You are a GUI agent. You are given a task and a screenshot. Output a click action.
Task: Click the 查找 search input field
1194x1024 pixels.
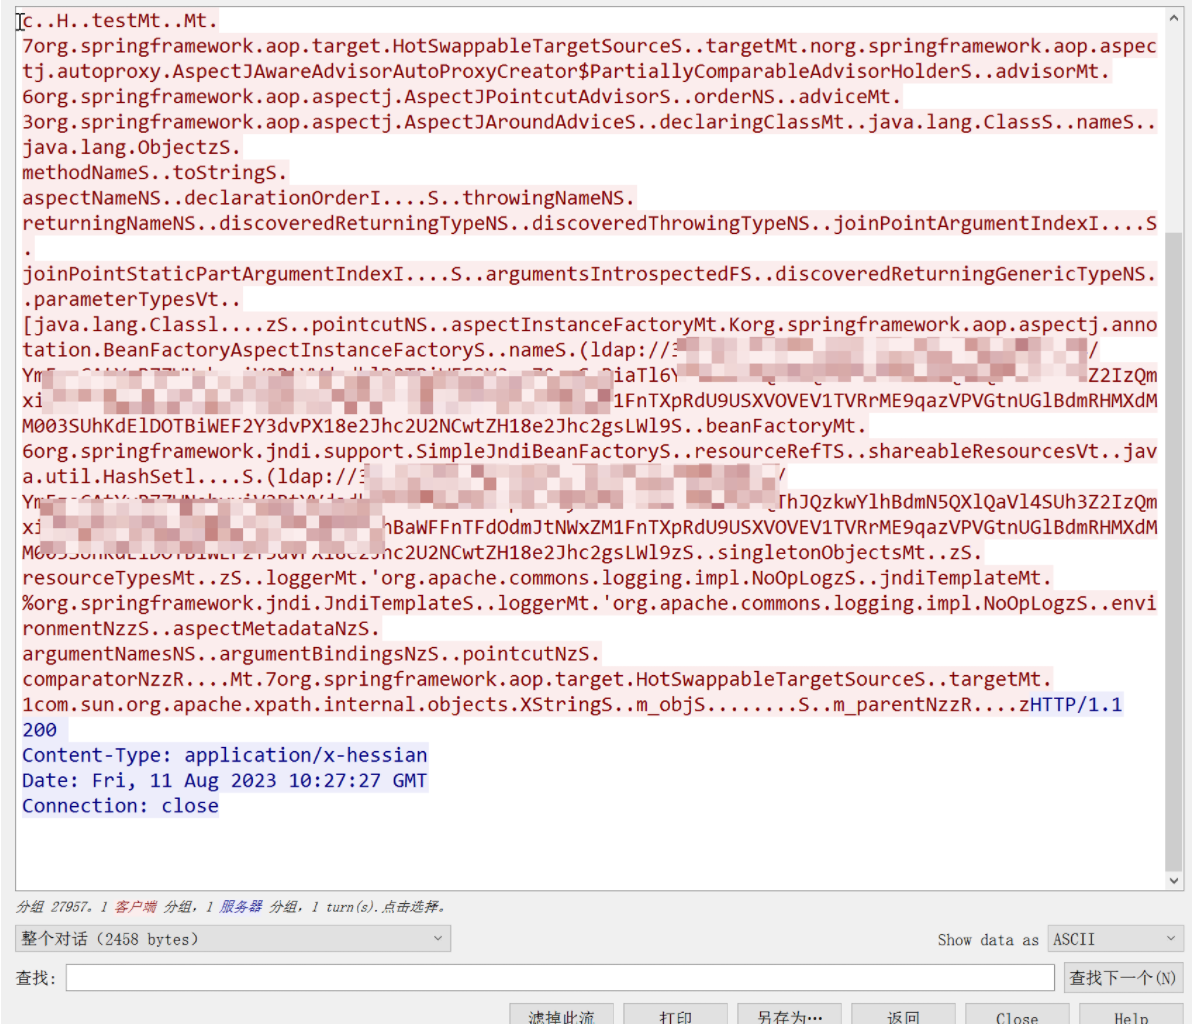coord(560,978)
